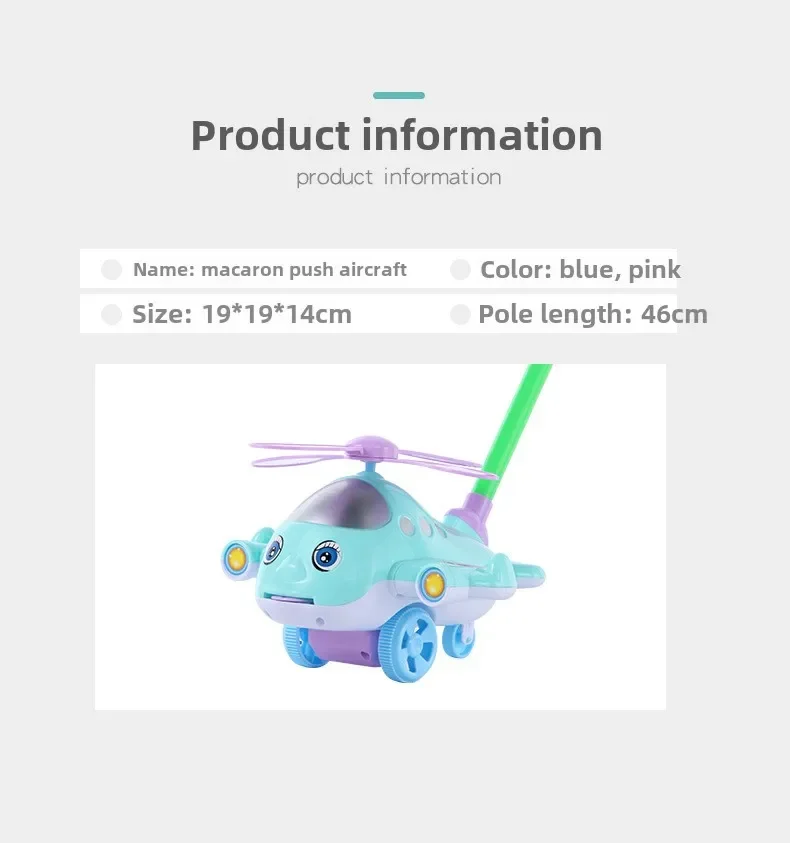This screenshot has width=790, height=843.
Task: Click the bullet circle beside the Size field
Action: (111, 315)
